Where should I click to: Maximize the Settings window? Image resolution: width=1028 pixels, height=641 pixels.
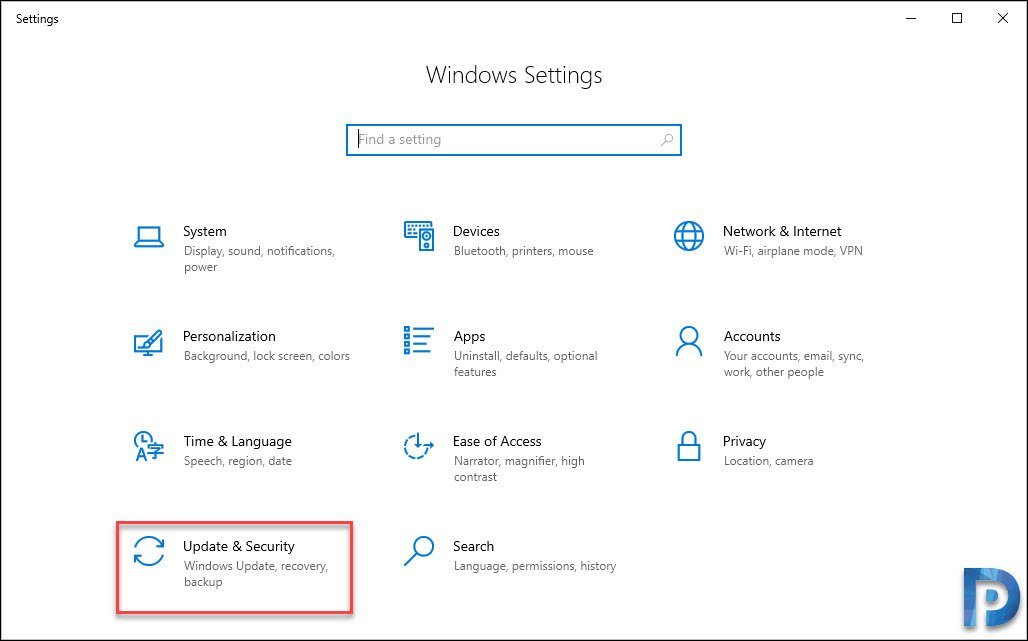pos(957,18)
